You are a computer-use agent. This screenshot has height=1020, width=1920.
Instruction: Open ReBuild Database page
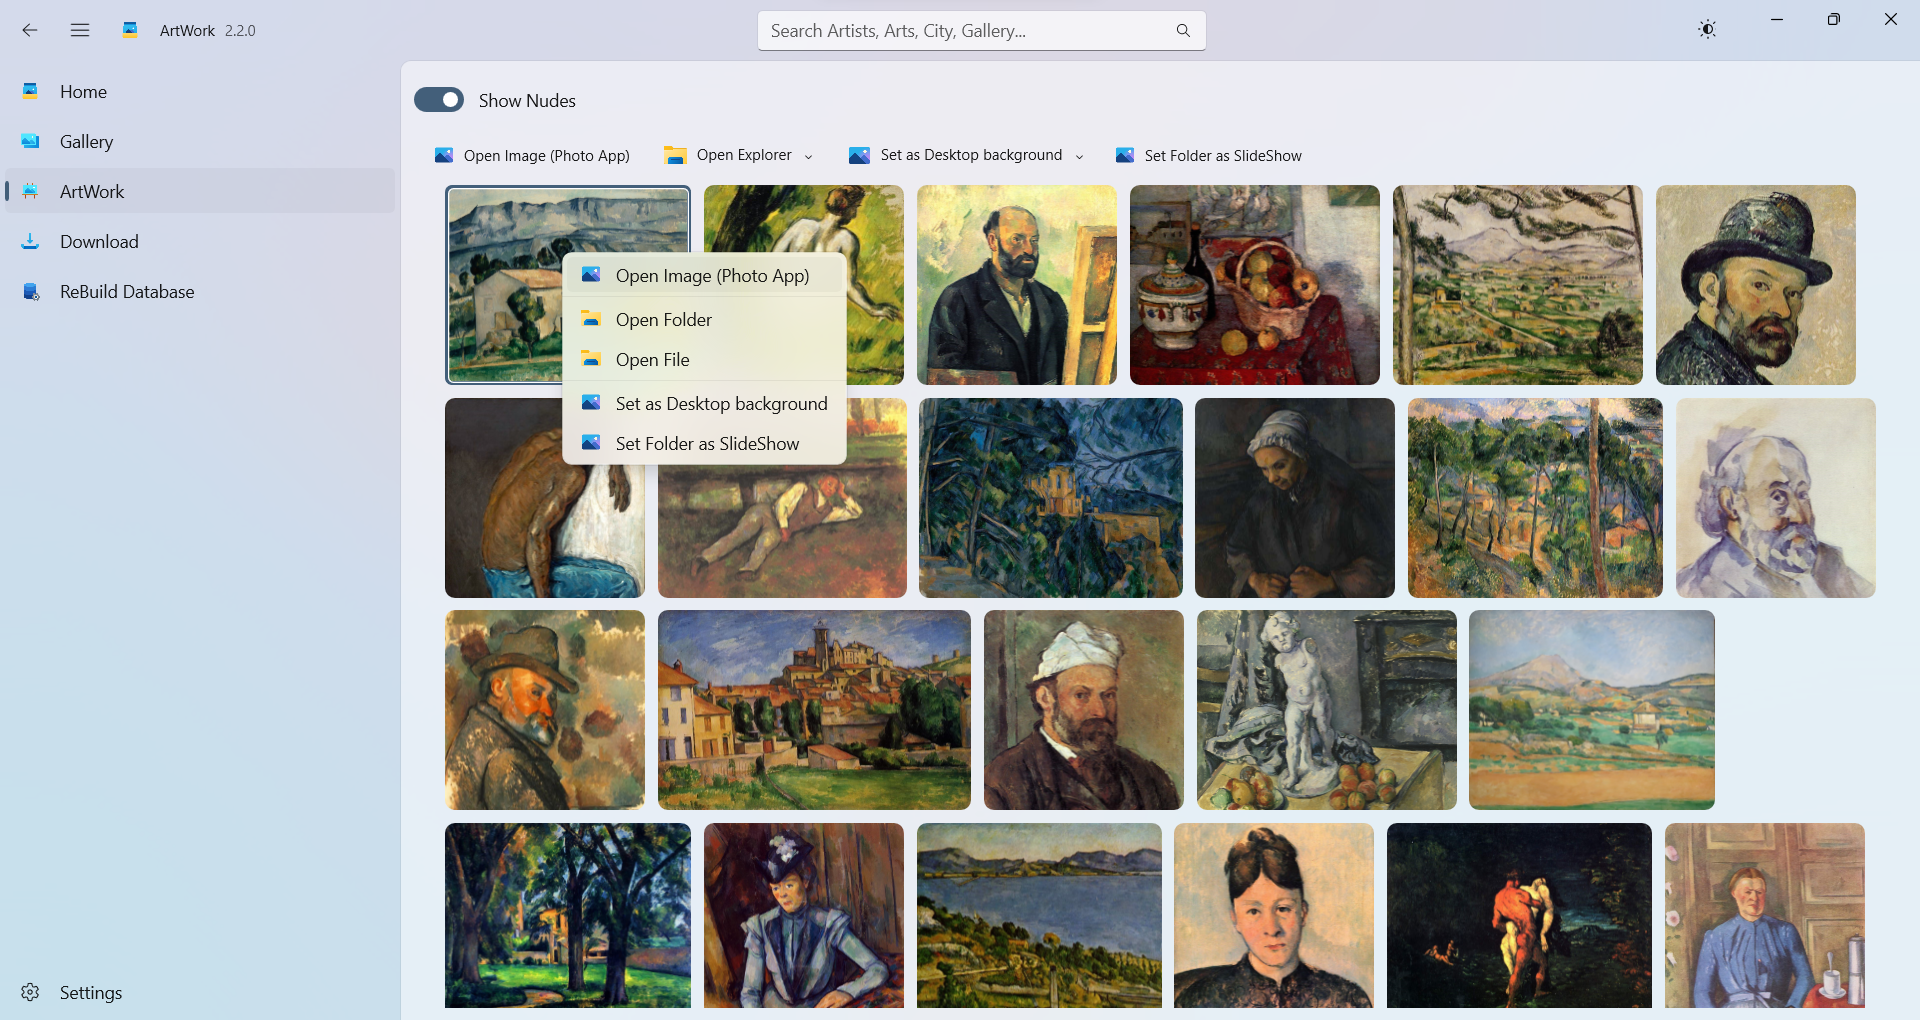pos(200,291)
